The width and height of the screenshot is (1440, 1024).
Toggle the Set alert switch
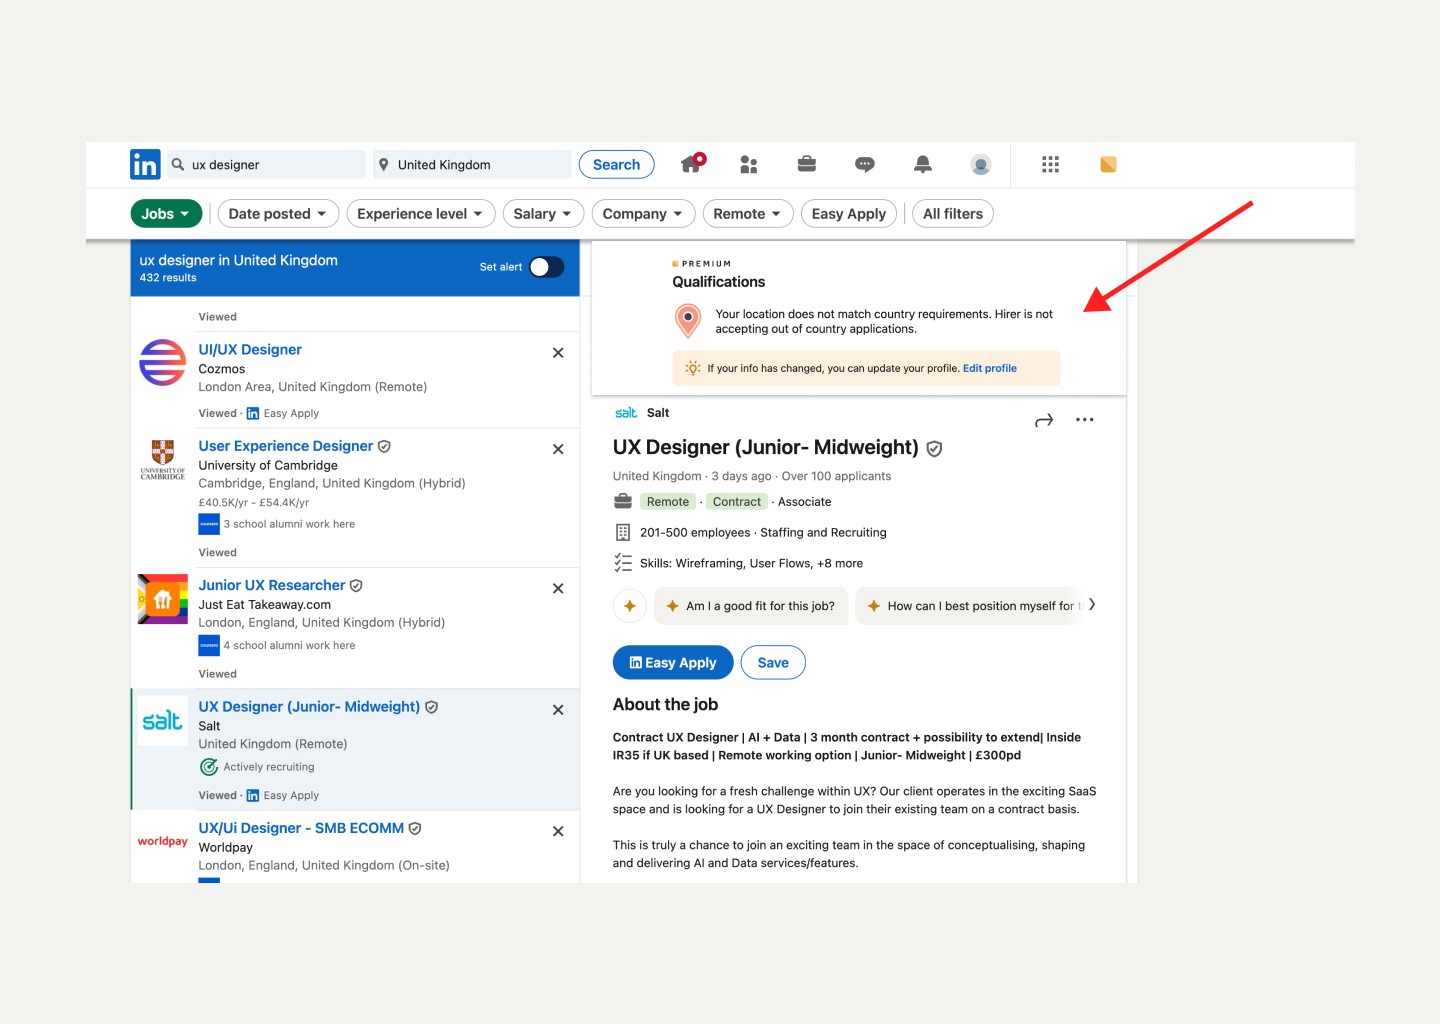547,267
